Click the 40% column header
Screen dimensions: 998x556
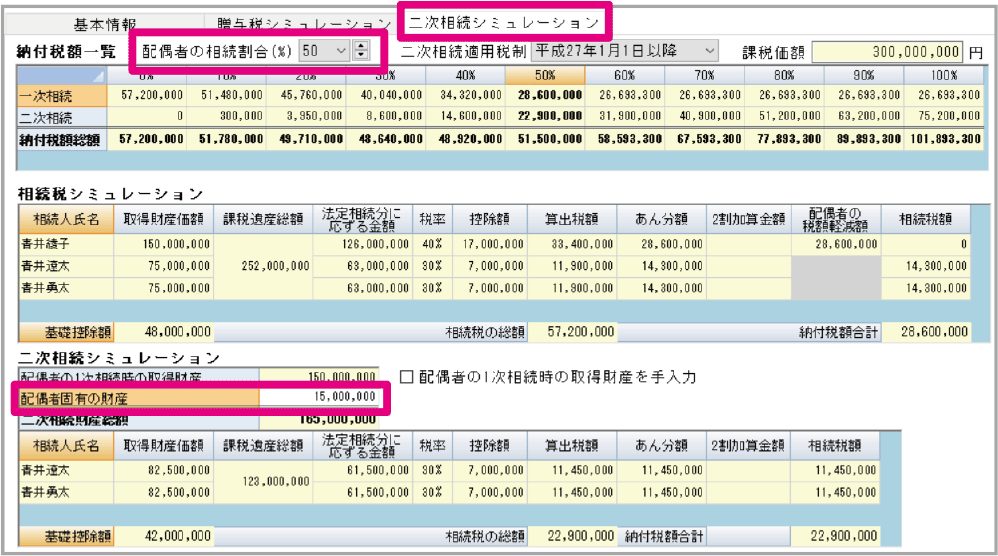465,76
